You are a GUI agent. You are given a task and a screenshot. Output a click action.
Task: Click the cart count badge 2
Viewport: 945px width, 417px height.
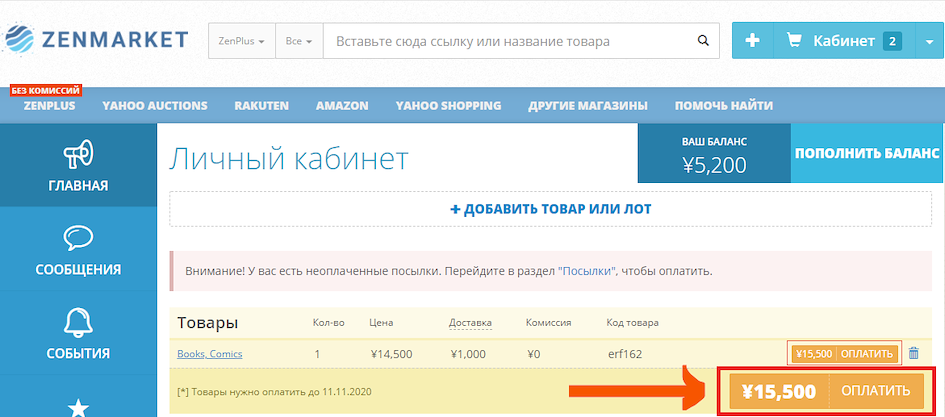[892, 41]
